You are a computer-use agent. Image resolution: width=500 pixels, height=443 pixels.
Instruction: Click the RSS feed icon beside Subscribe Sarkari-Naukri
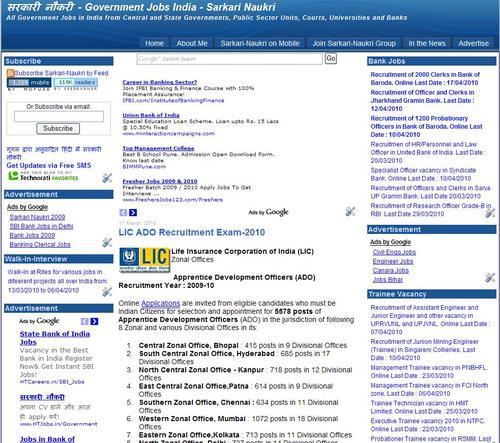(10, 73)
